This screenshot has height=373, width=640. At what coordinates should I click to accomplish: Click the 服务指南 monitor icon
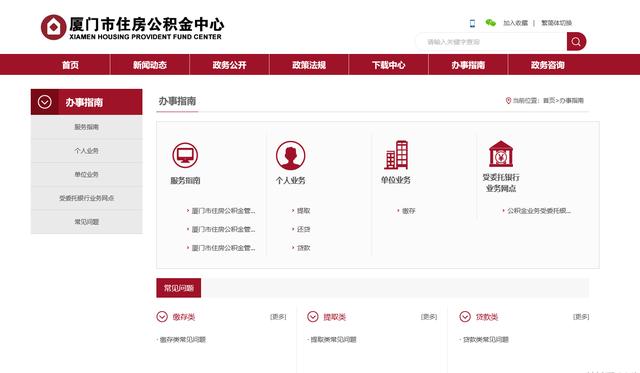(x=185, y=155)
